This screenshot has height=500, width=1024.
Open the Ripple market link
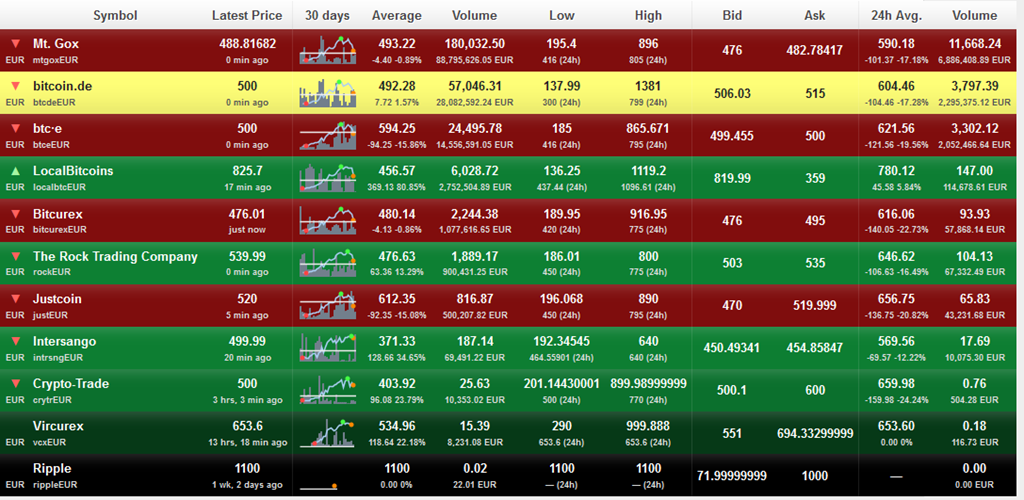tap(52, 469)
